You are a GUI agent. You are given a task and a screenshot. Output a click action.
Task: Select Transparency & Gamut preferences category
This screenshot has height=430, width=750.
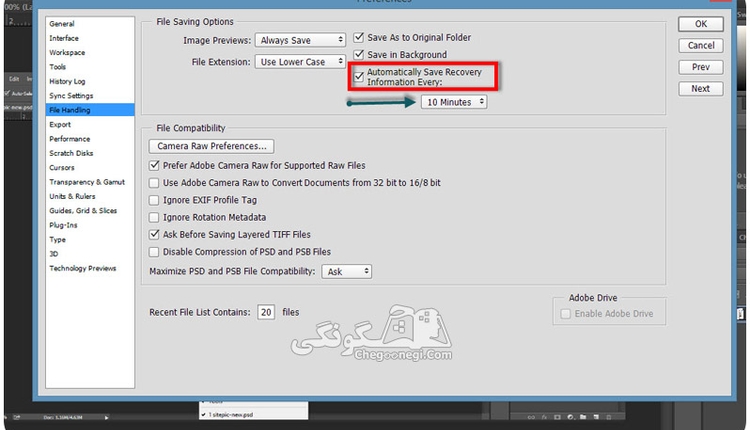[x=87, y=182]
